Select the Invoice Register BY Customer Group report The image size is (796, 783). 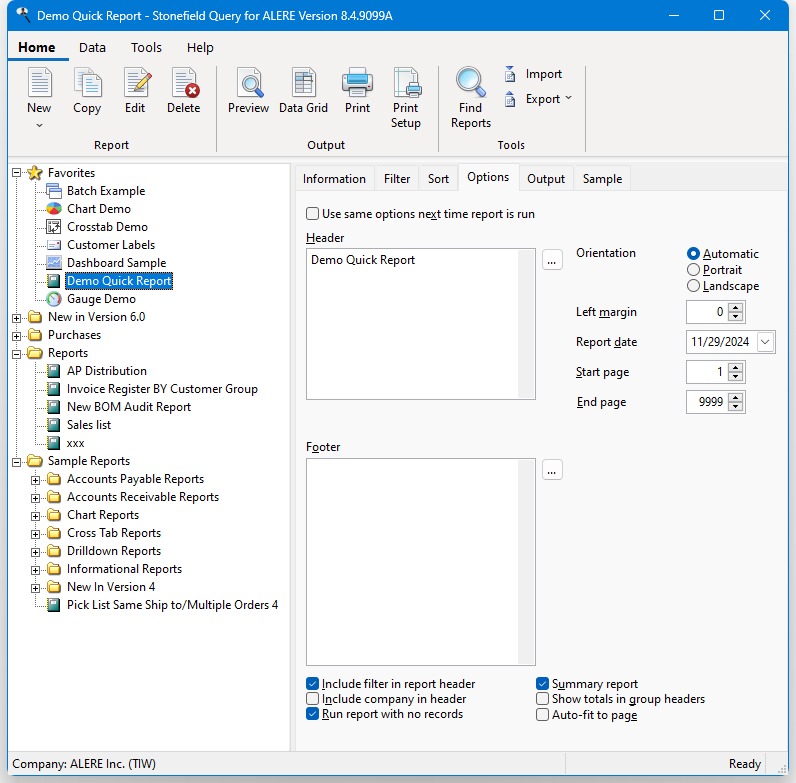coord(162,389)
